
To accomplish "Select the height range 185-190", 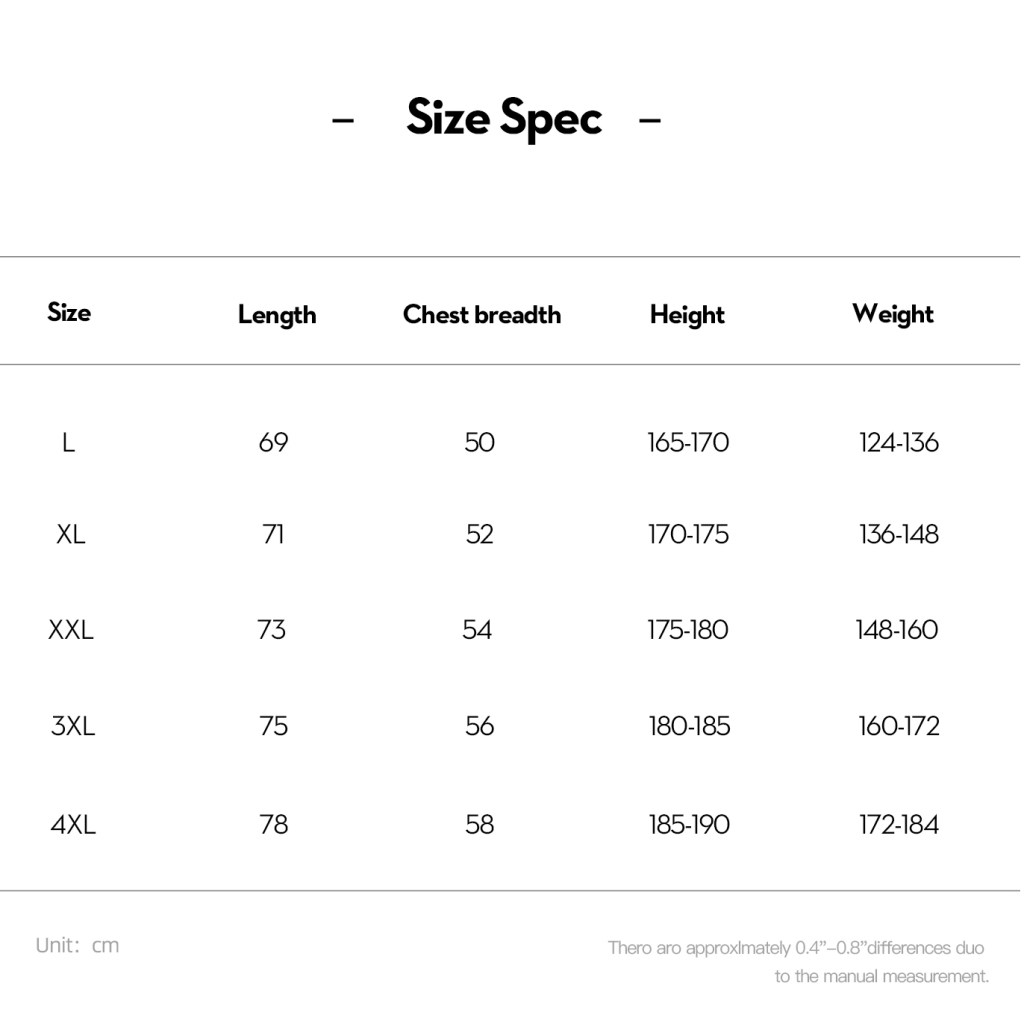I will pyautogui.click(x=689, y=824).
